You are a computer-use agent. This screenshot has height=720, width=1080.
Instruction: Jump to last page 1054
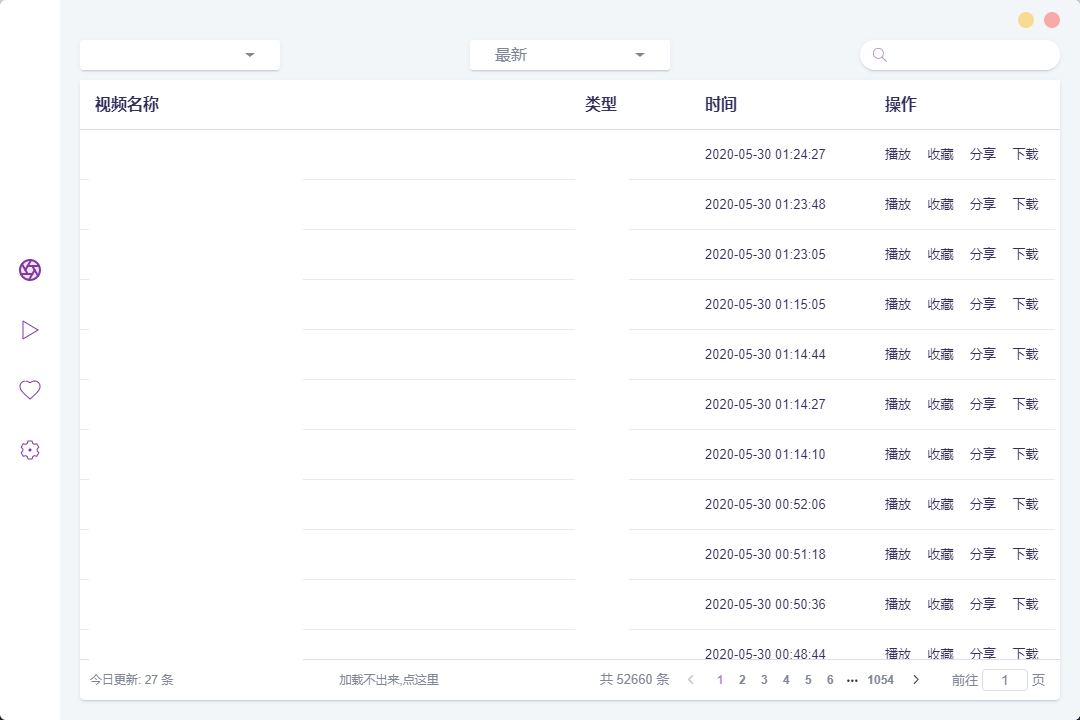[881, 679]
